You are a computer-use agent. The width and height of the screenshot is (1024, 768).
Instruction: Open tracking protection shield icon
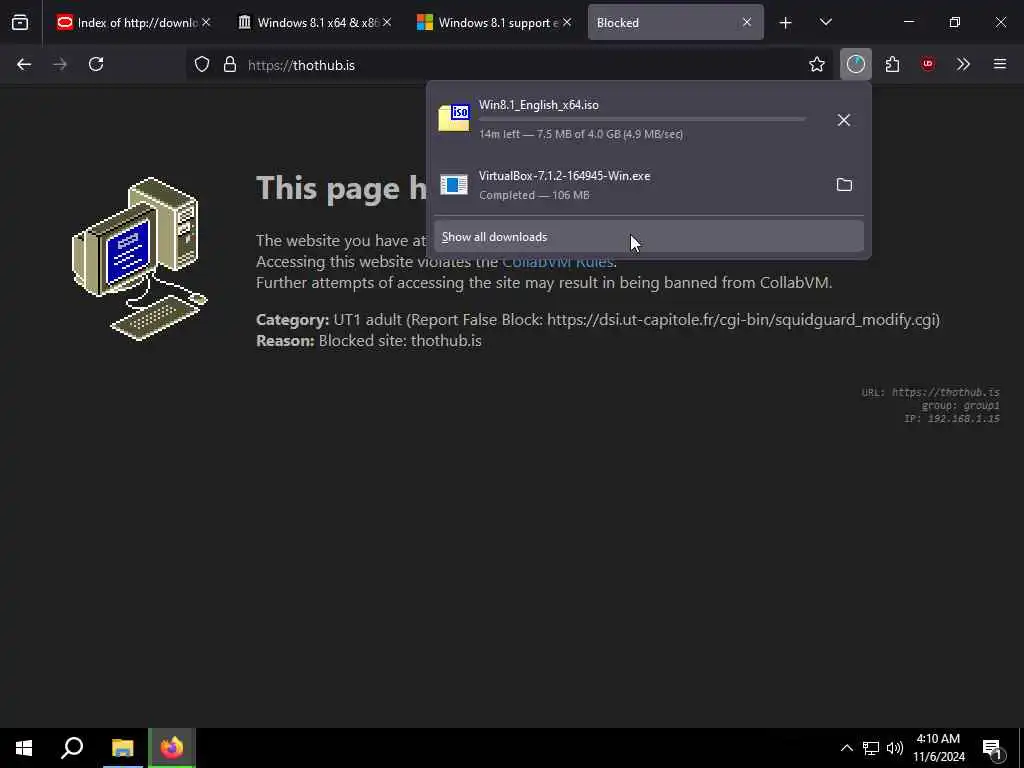click(x=202, y=64)
